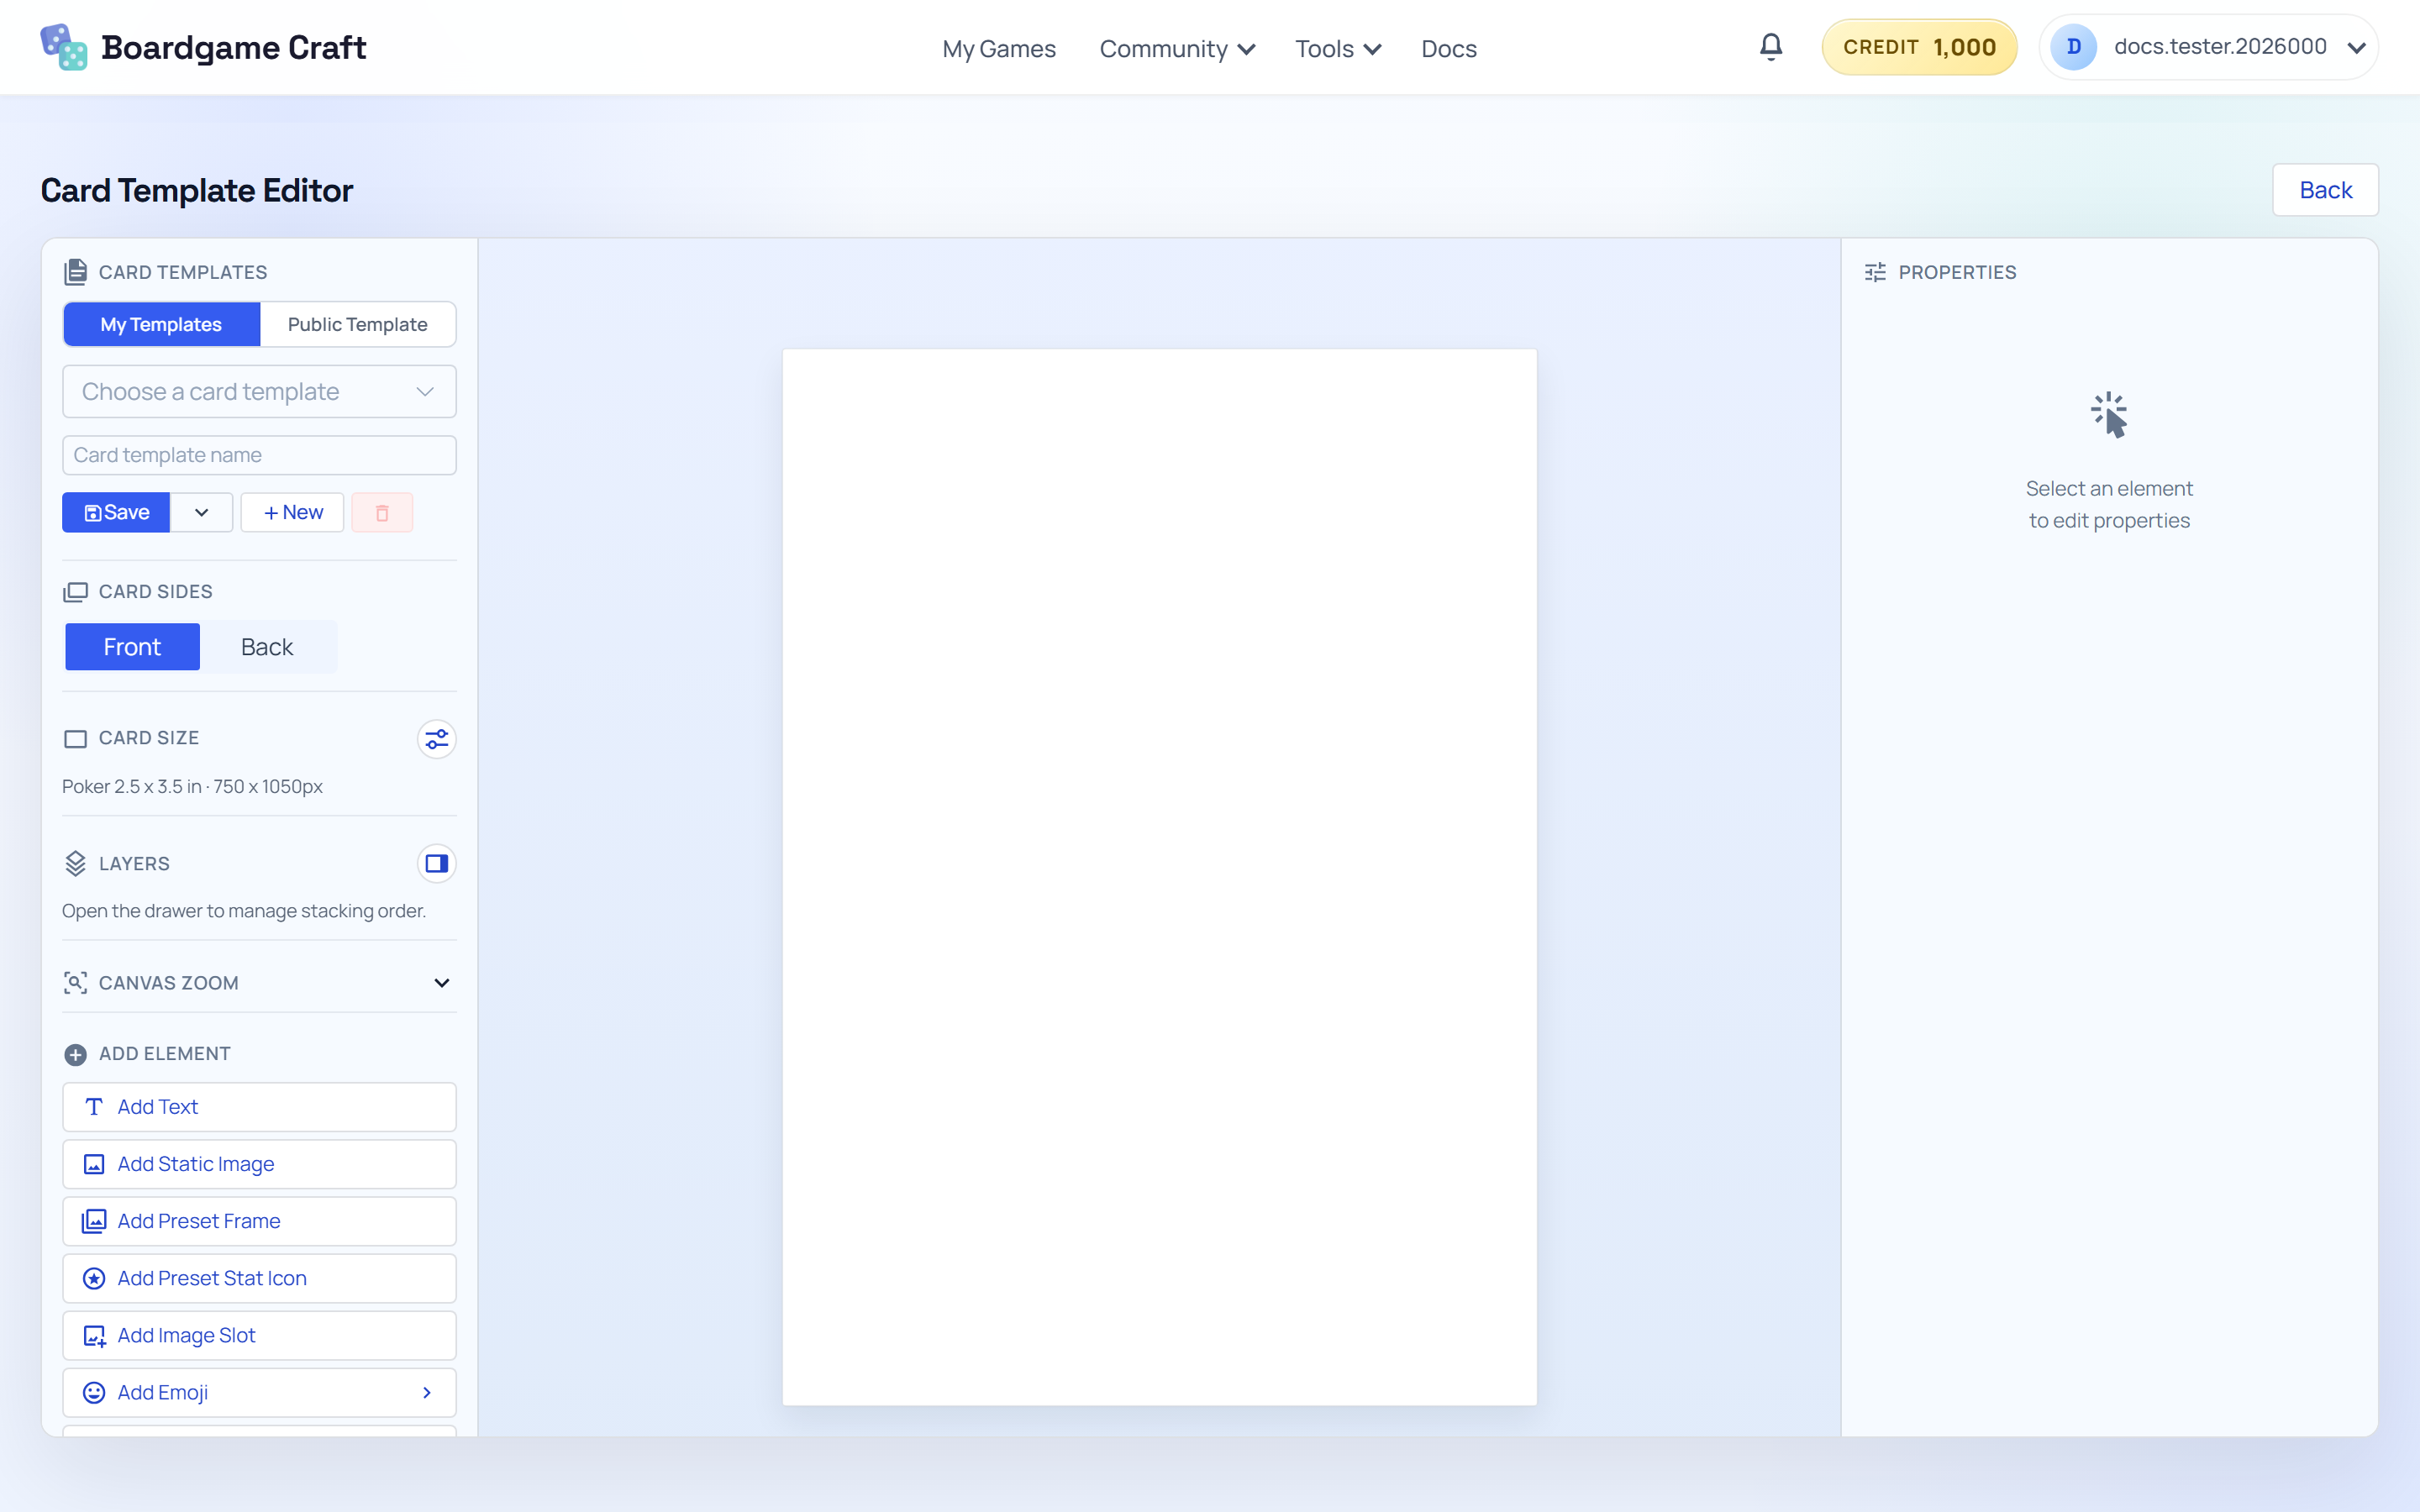Image resolution: width=2420 pixels, height=1512 pixels.
Task: Click the Card Template Editor heading
Action: pos(197,190)
